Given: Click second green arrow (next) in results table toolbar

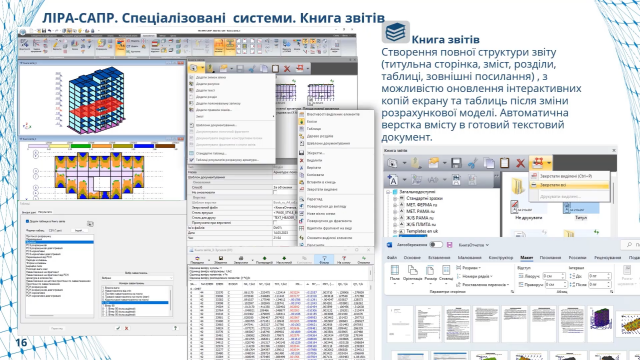Looking at the screenshot, I should [284, 259].
